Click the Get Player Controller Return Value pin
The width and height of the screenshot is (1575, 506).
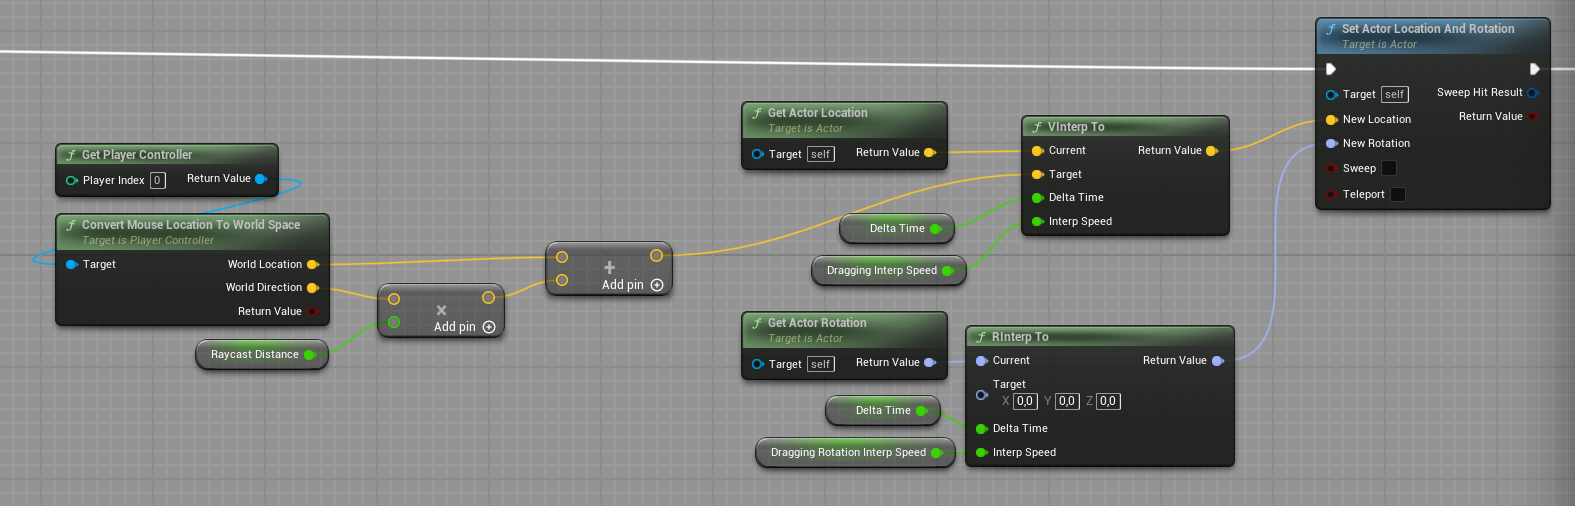click(x=261, y=179)
